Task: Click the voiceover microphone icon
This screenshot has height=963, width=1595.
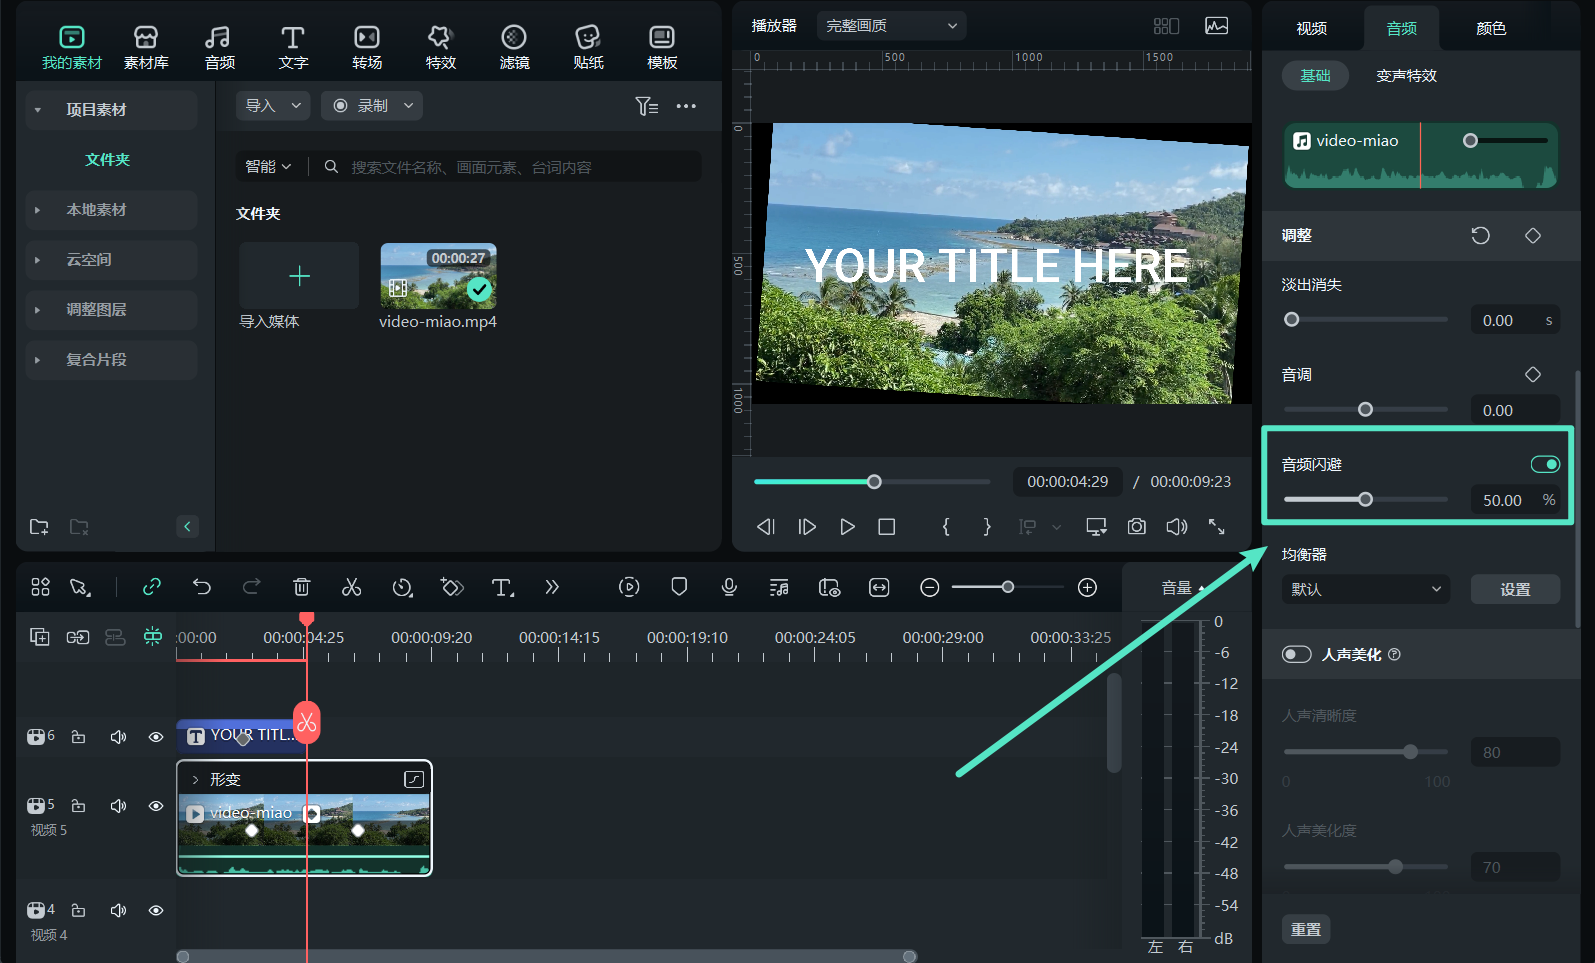Action: (x=729, y=587)
